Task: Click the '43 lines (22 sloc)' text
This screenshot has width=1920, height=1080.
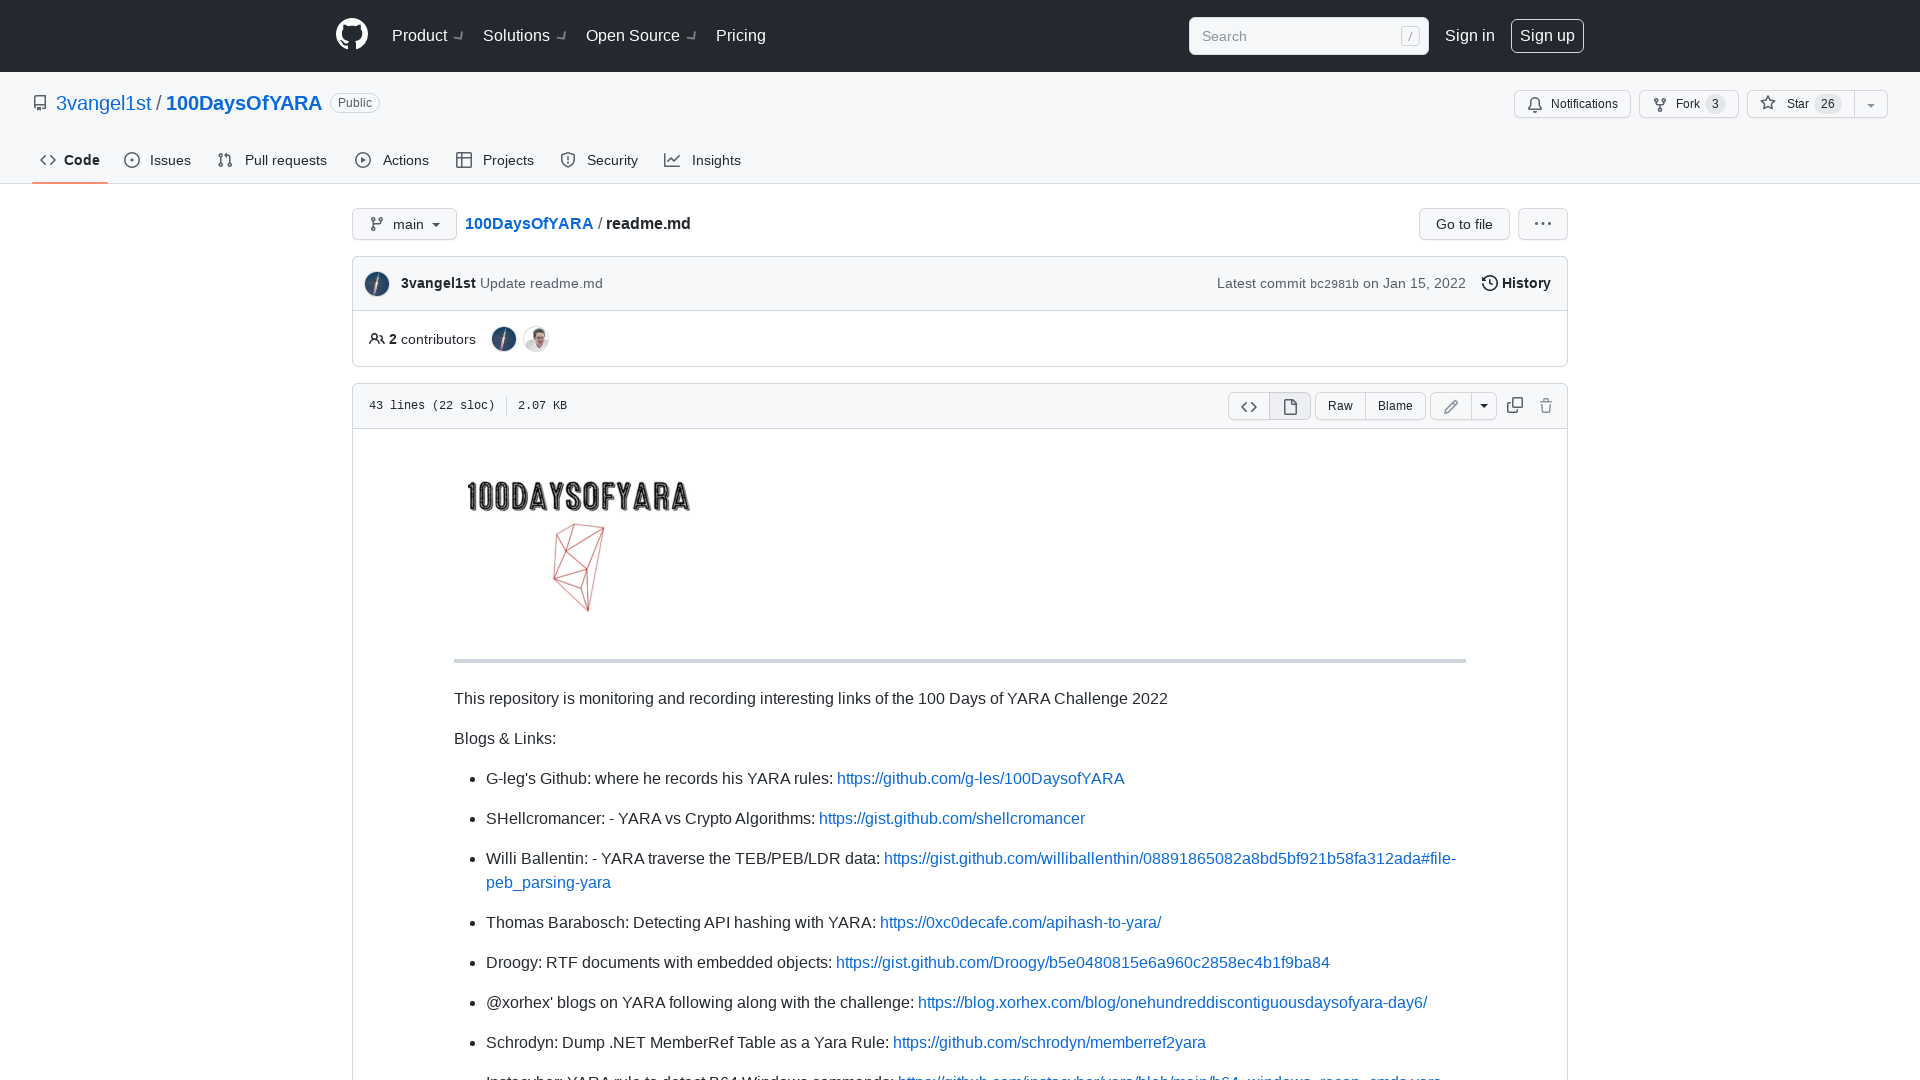Action: click(432, 406)
